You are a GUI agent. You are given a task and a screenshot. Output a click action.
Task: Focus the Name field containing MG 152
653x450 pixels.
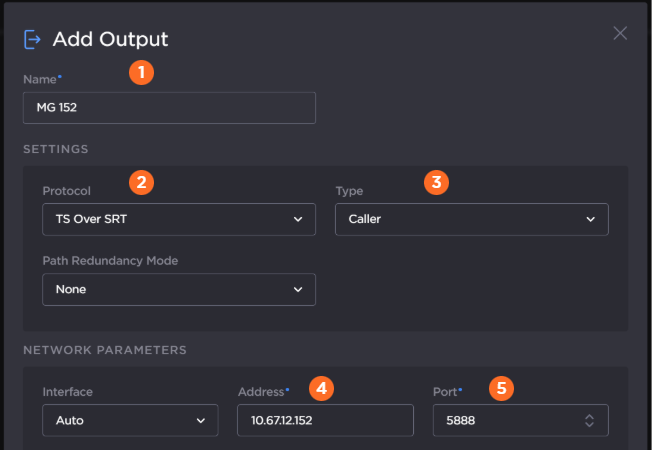tap(169, 108)
